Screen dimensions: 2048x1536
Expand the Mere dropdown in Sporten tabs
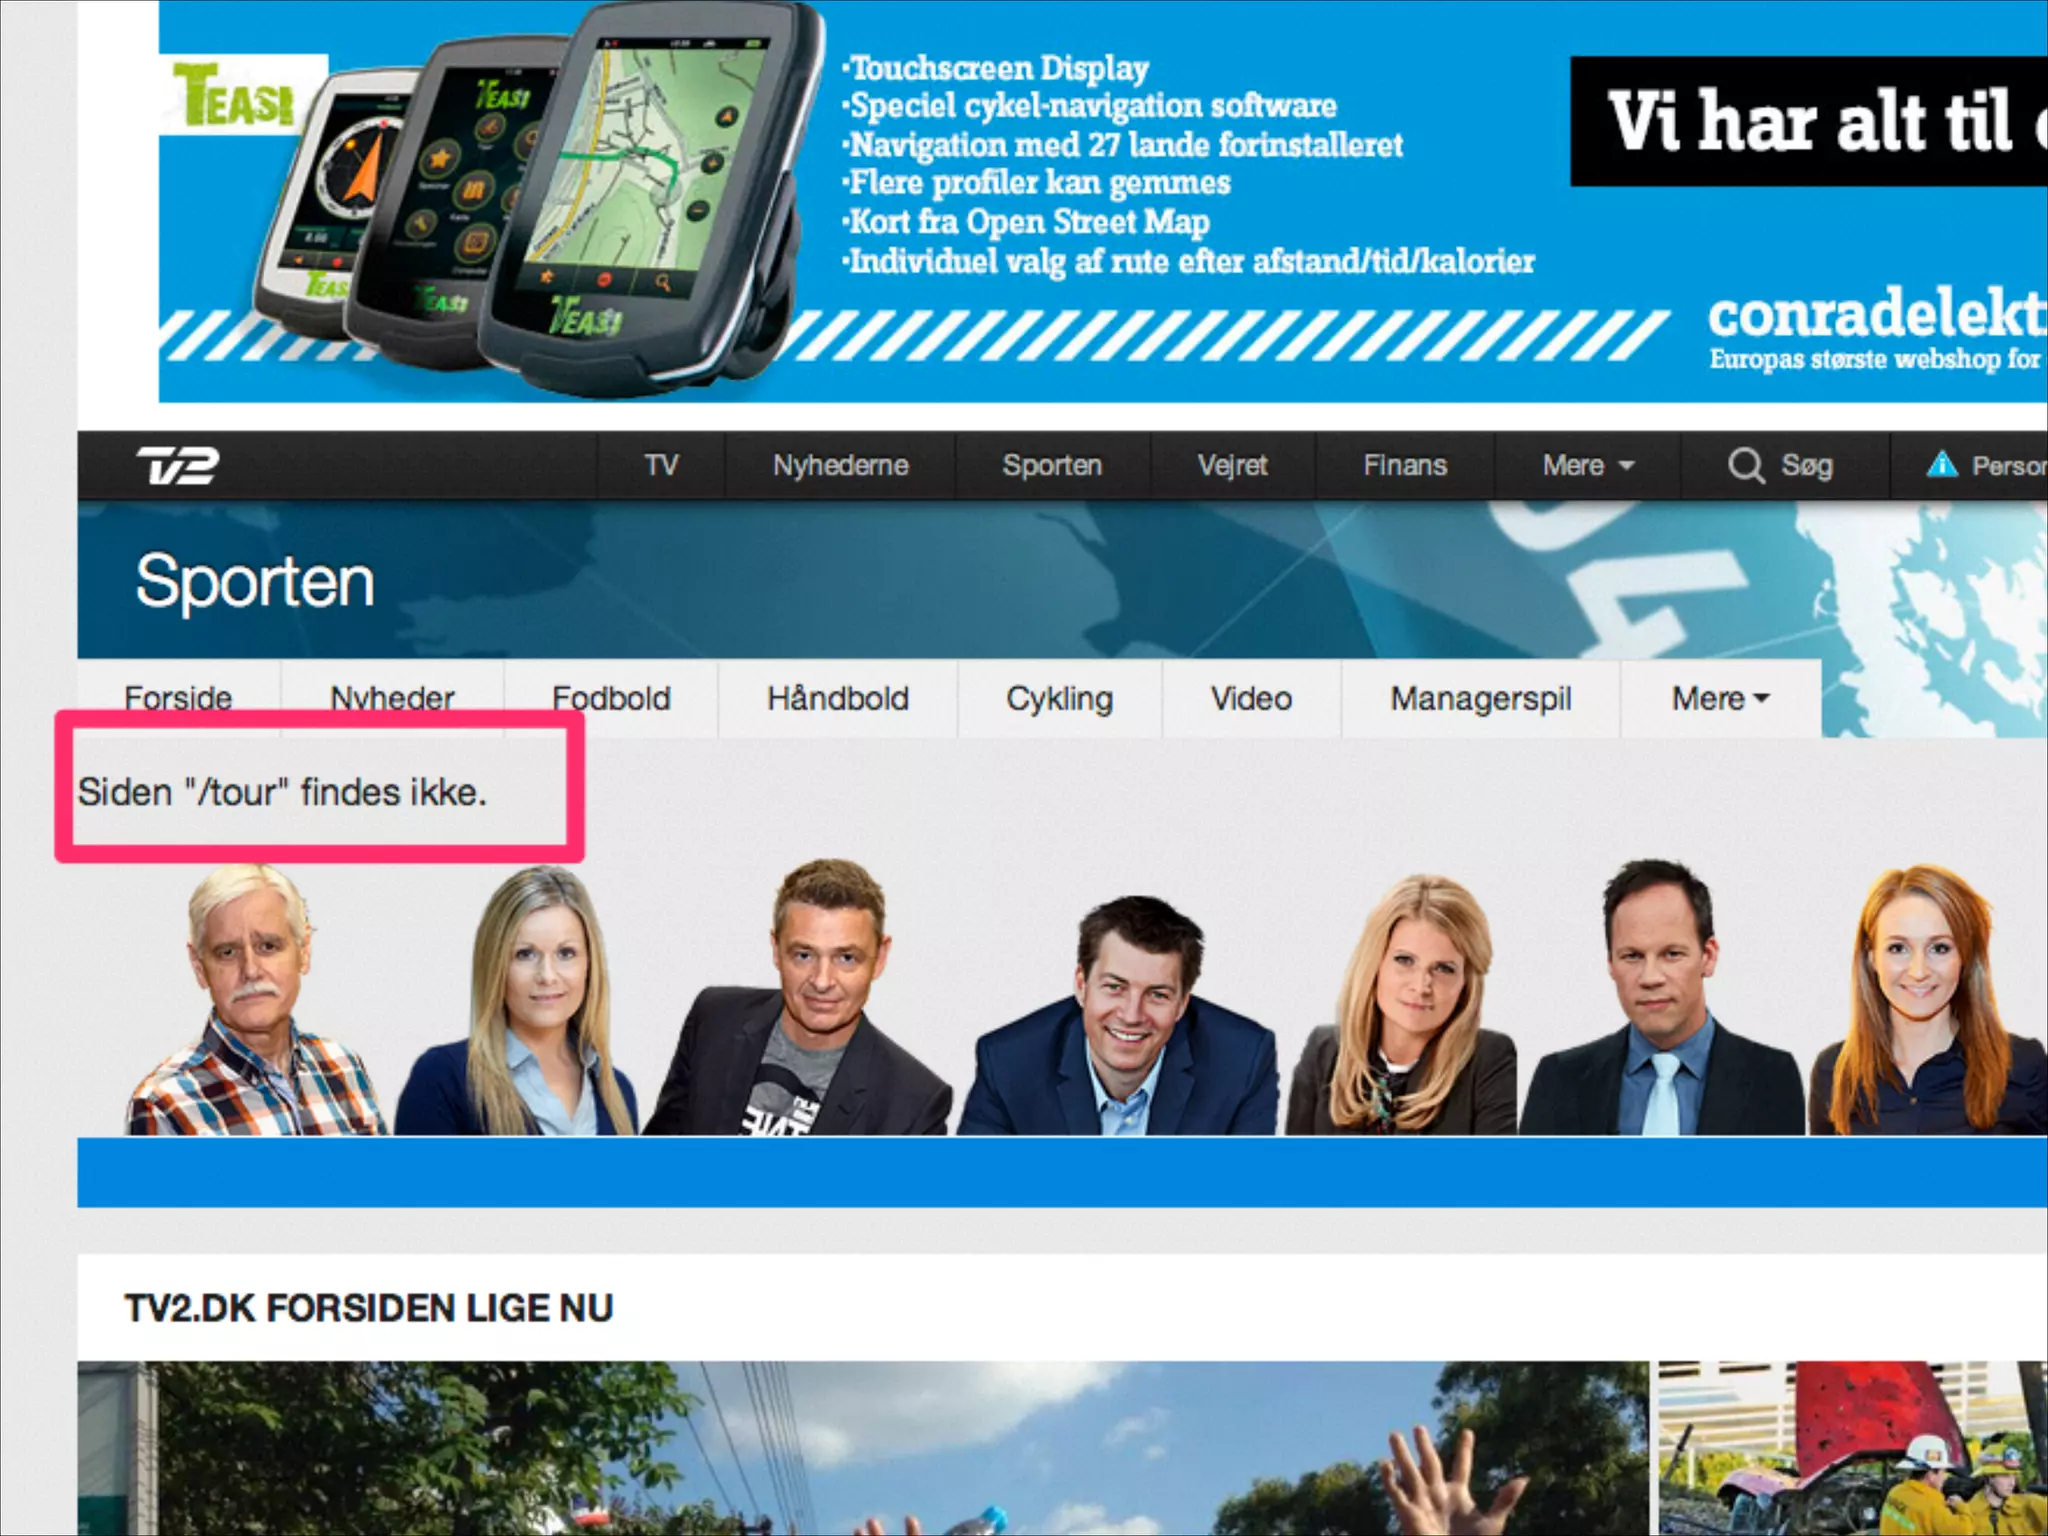coord(1719,698)
